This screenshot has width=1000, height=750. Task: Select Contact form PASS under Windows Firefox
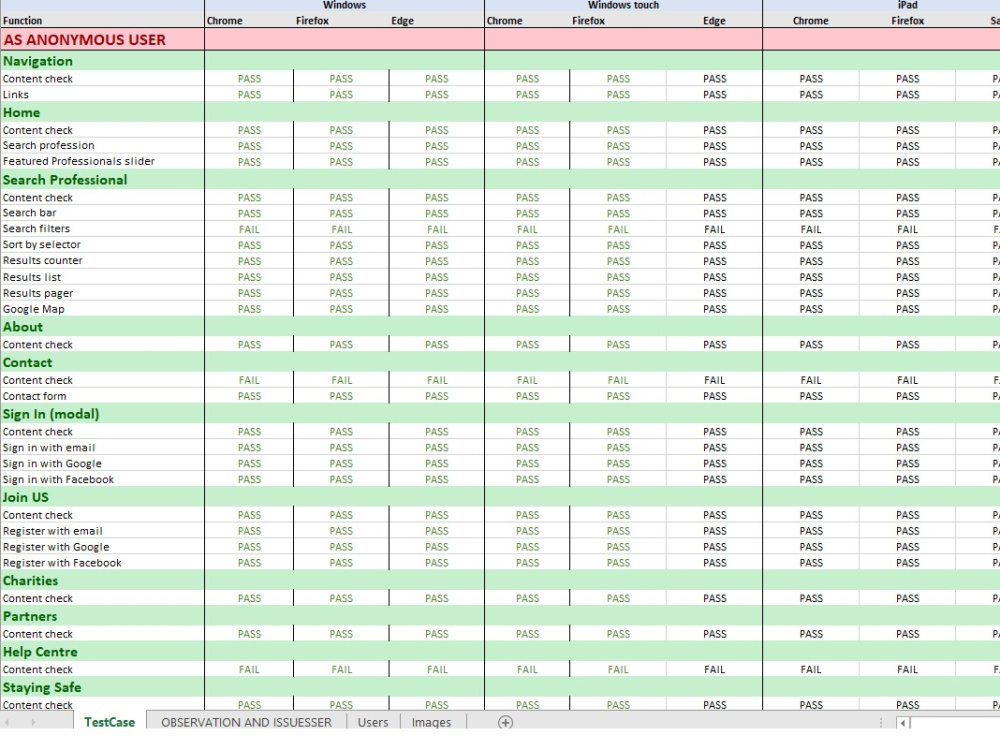point(341,396)
